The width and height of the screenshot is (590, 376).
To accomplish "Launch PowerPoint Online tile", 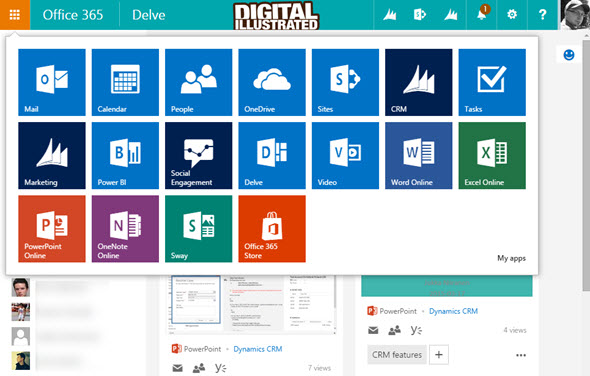I will (52, 229).
